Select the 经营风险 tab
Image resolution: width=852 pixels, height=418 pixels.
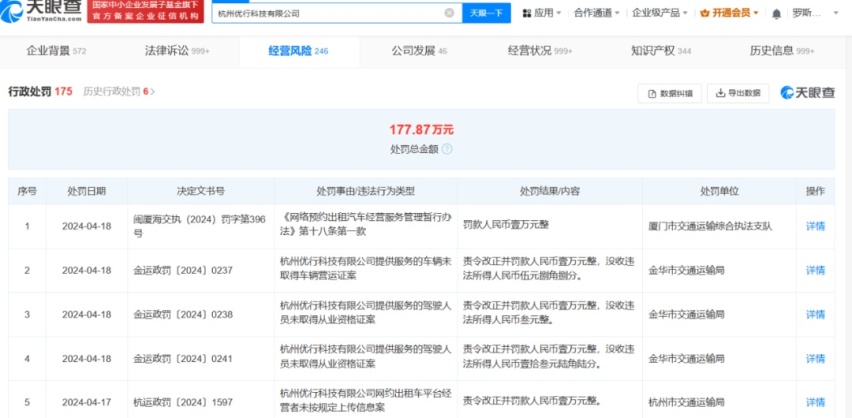(x=298, y=51)
